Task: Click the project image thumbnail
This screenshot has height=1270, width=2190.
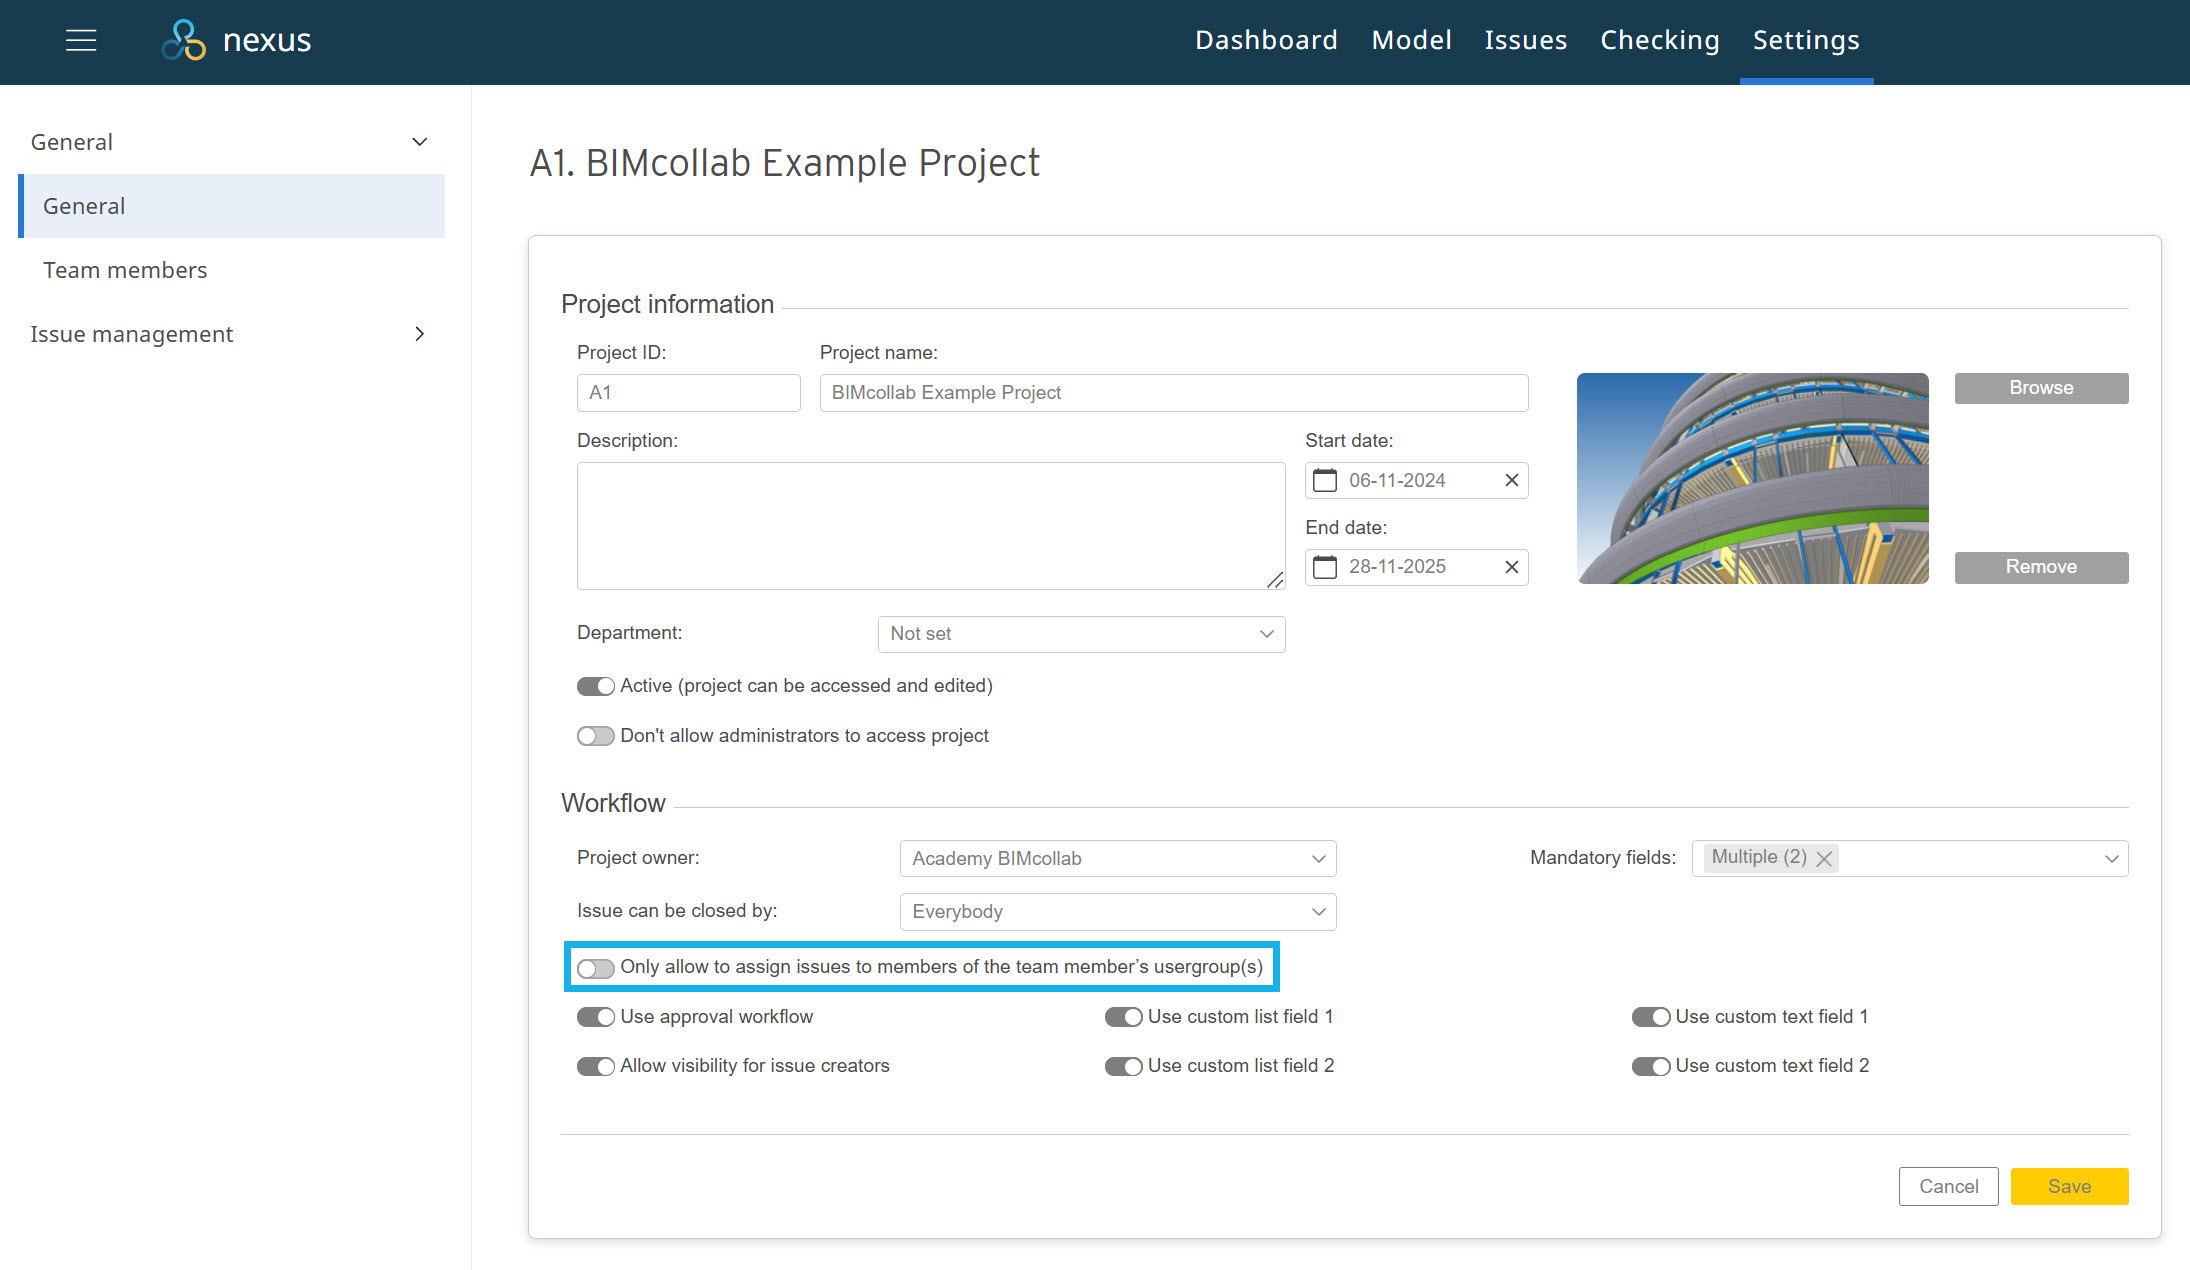Action: point(1752,478)
